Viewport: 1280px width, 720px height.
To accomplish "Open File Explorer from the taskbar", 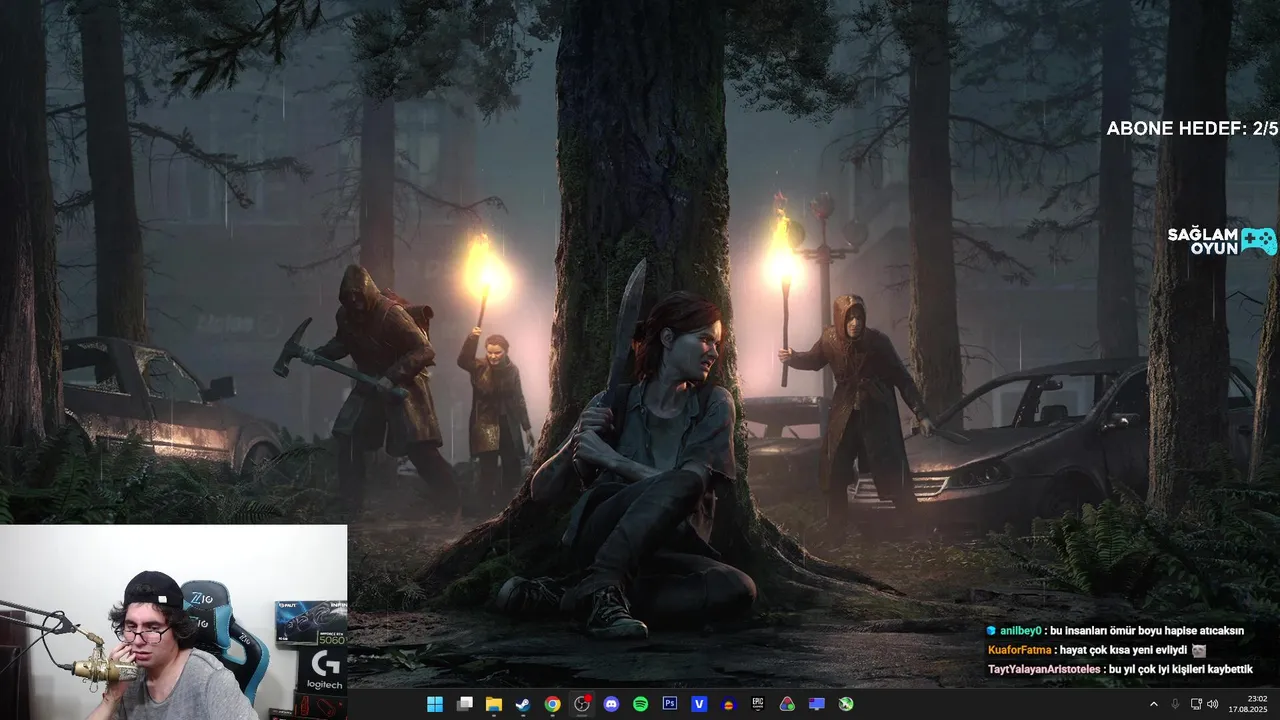I will pyautogui.click(x=493, y=704).
